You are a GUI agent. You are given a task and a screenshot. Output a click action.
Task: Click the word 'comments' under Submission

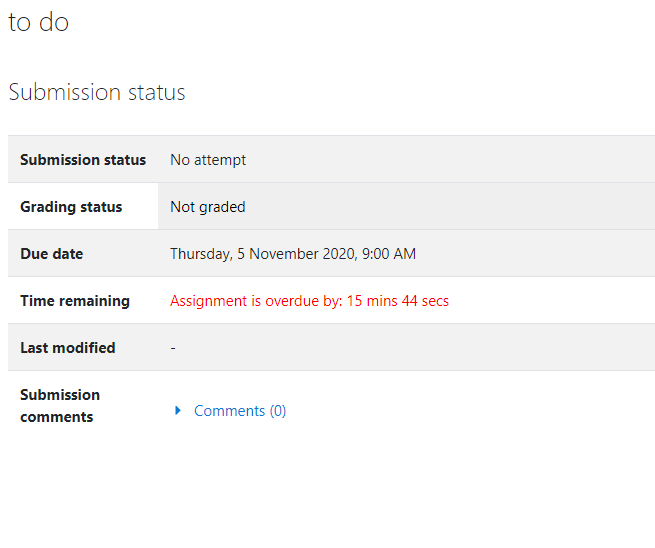pyautogui.click(x=57, y=417)
